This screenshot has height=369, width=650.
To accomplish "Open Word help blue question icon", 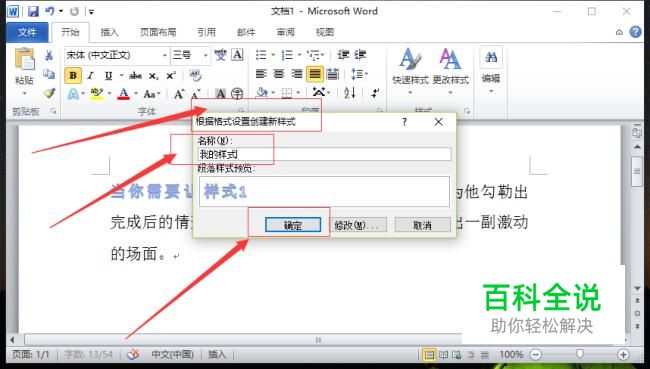I will click(635, 32).
